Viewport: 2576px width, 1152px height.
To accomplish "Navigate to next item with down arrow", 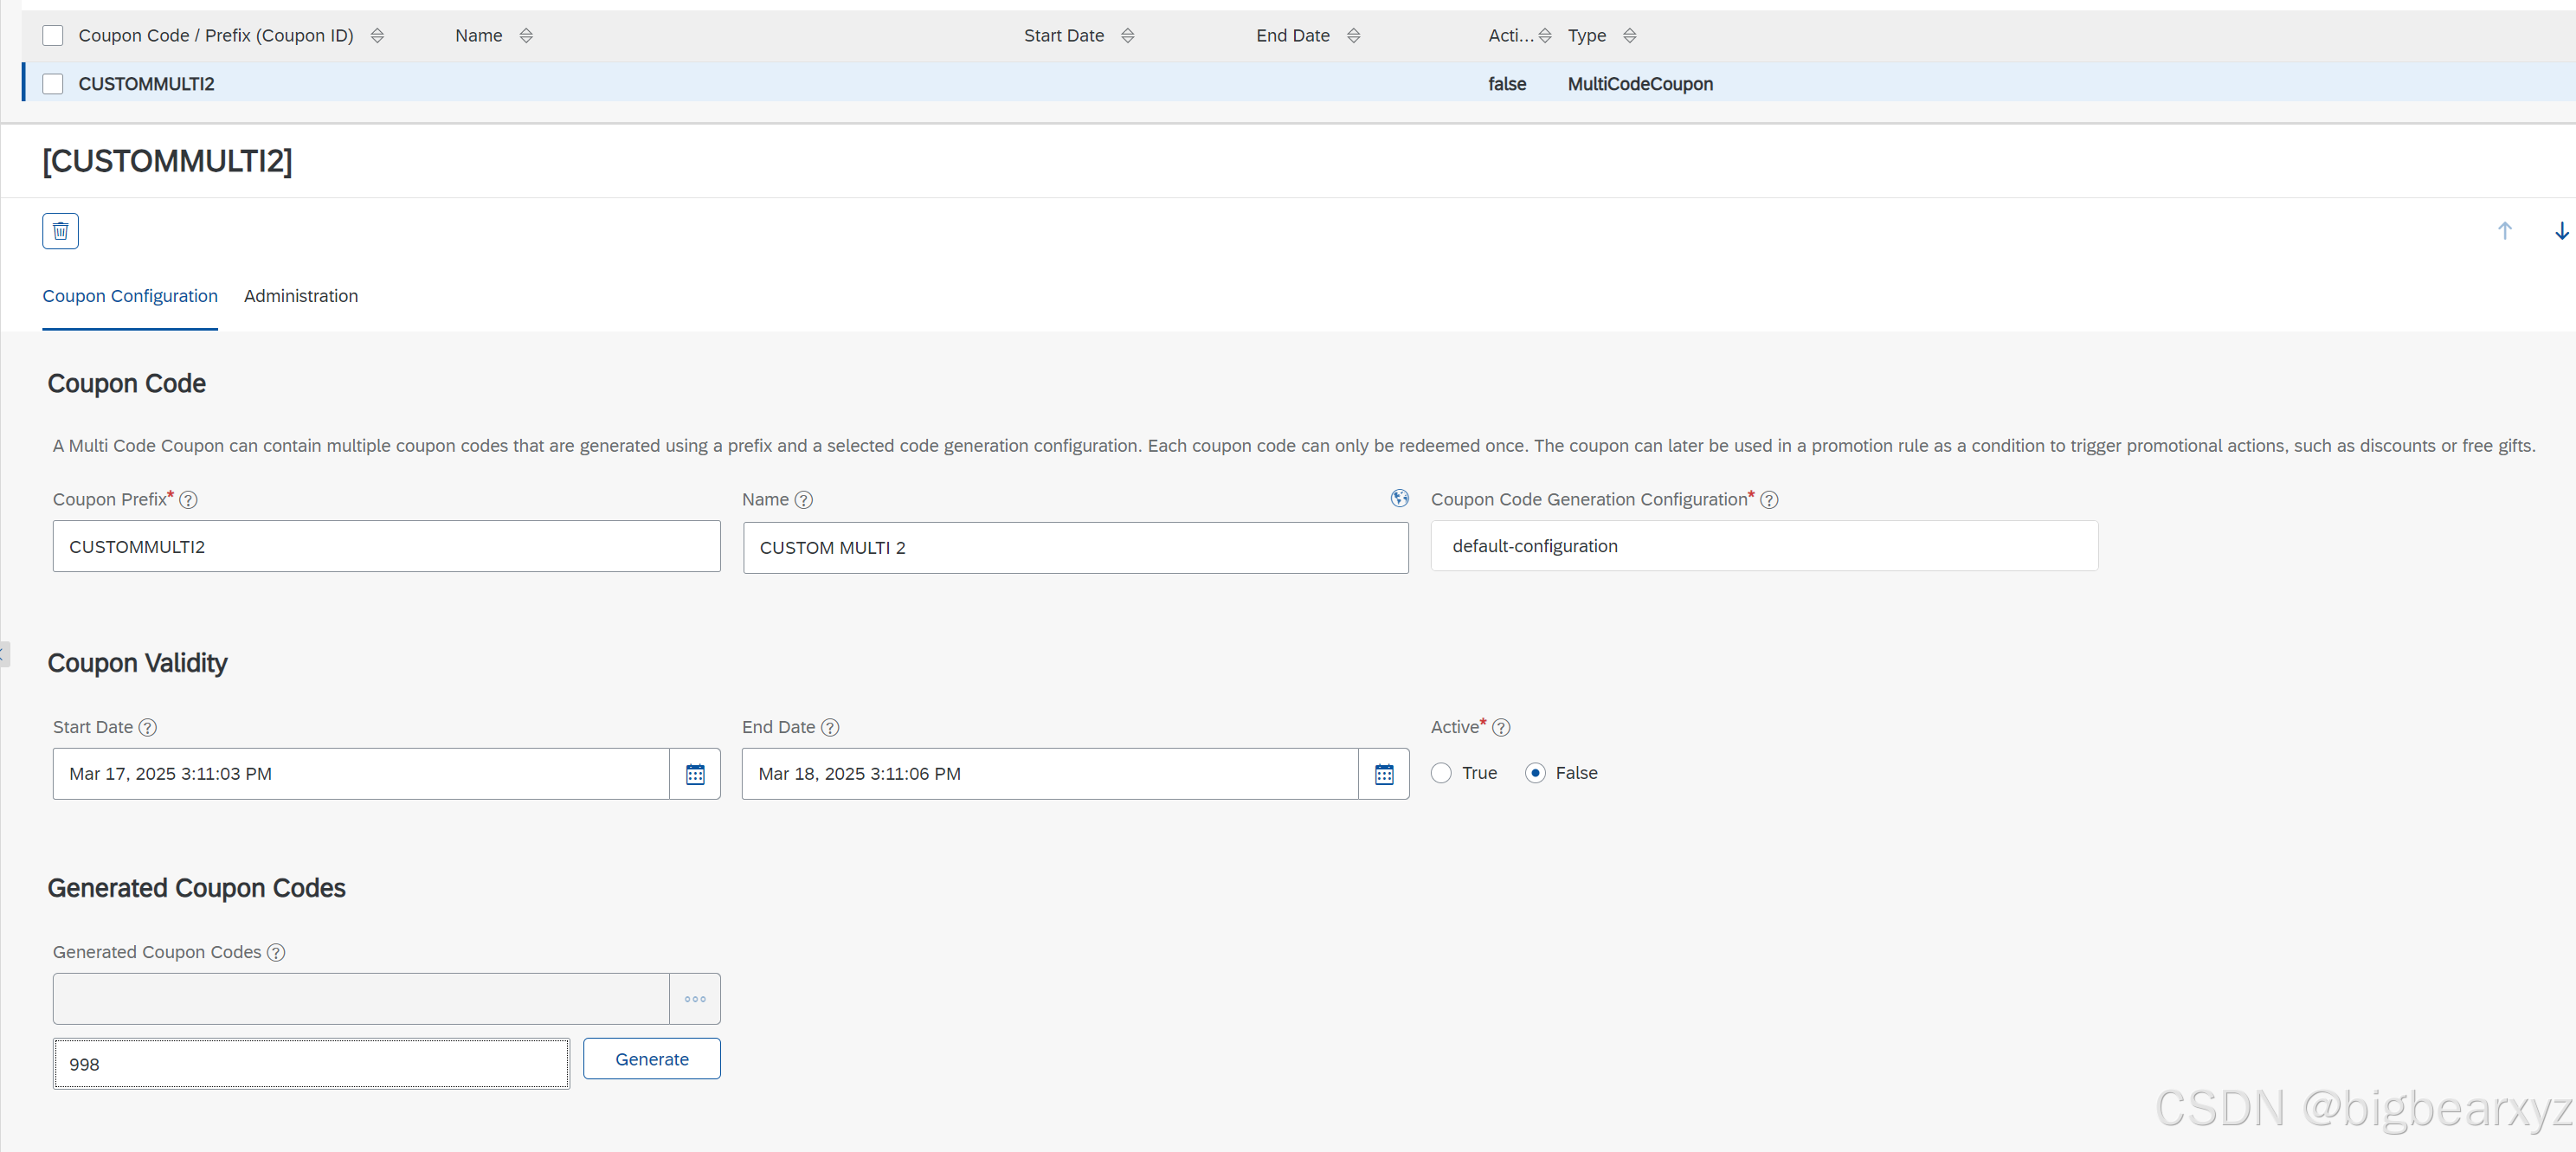I will click(2560, 231).
